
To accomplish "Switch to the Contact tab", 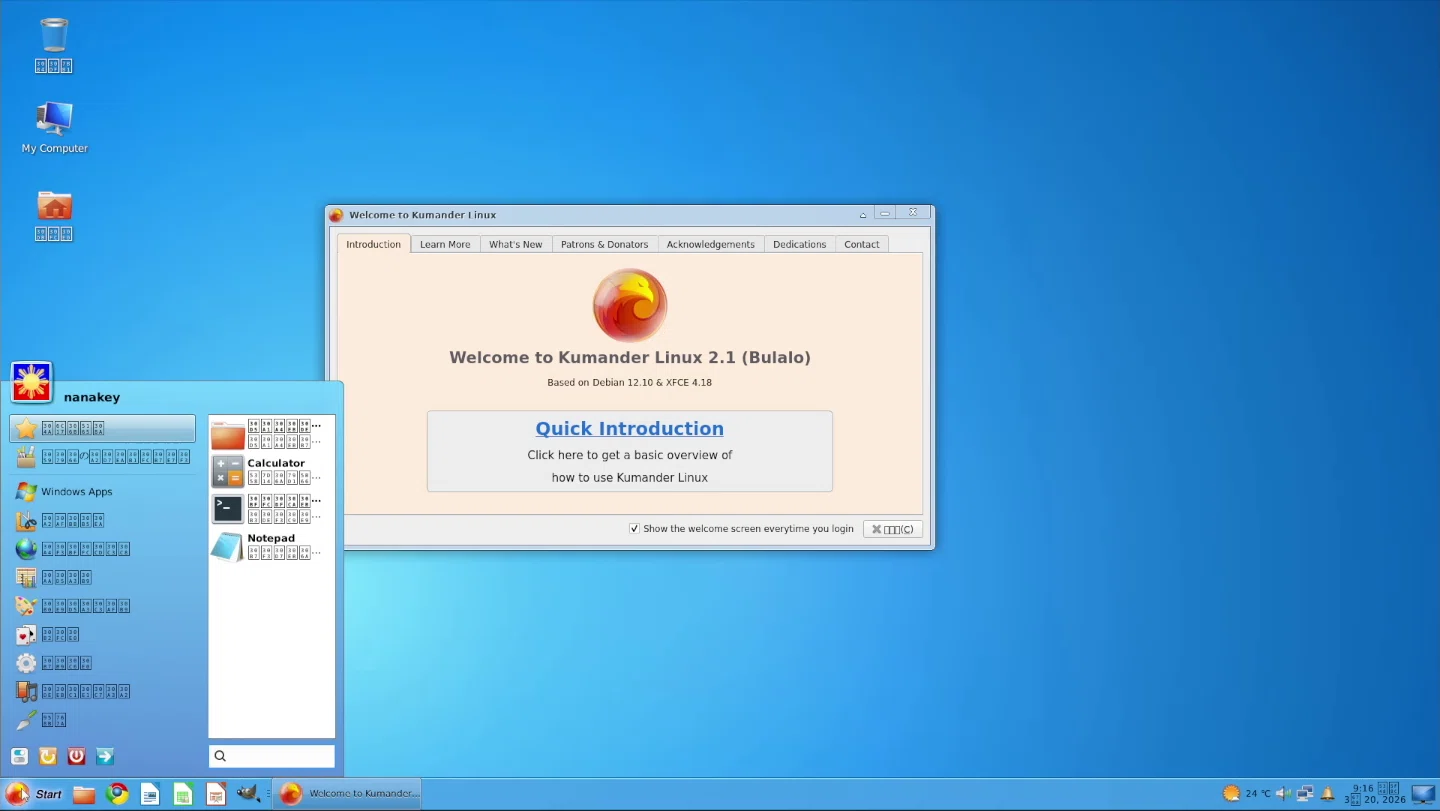I will pos(861,244).
